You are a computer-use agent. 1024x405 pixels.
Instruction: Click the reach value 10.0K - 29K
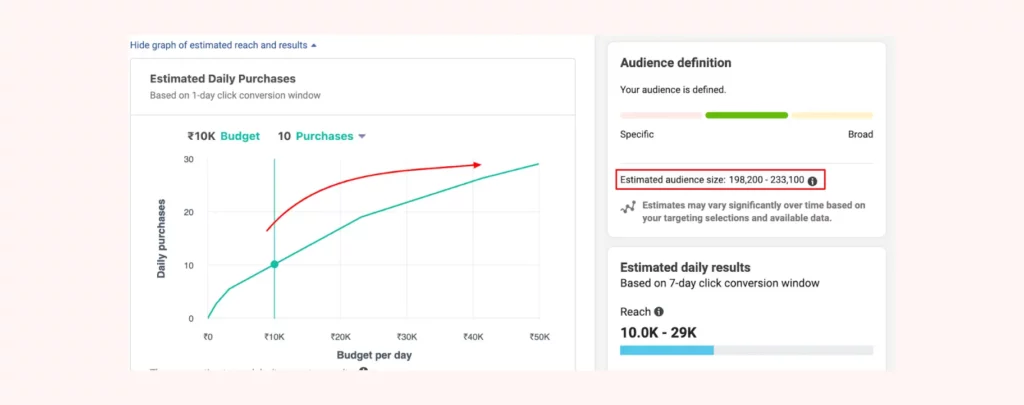pos(658,332)
